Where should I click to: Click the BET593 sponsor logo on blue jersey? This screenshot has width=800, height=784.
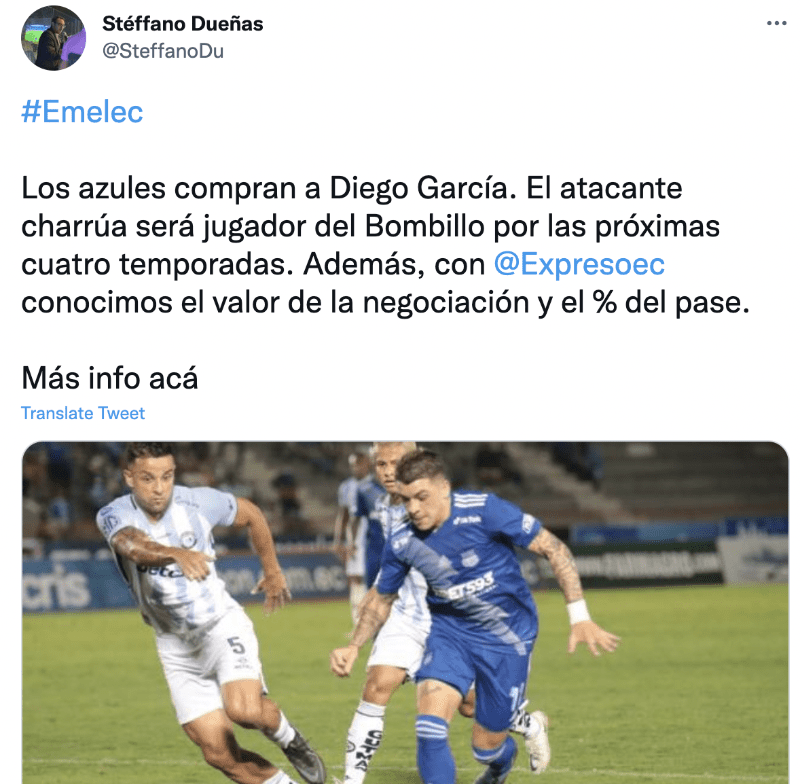[x=465, y=585]
